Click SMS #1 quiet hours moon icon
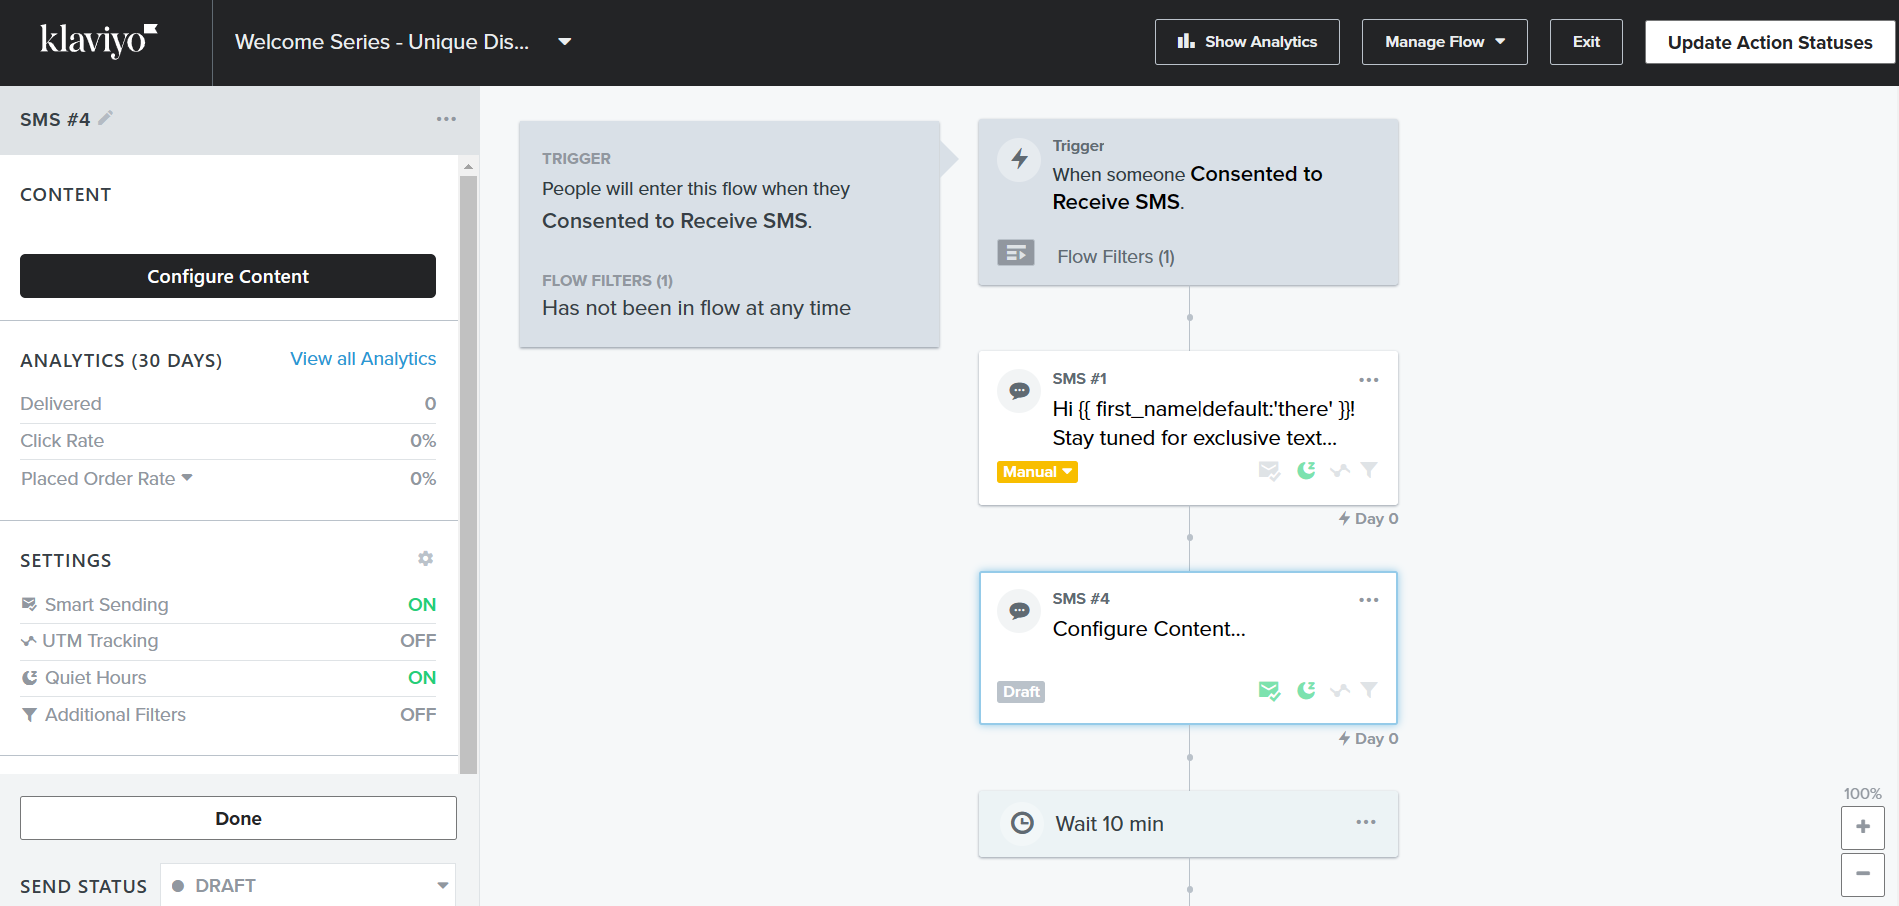 1306,470
